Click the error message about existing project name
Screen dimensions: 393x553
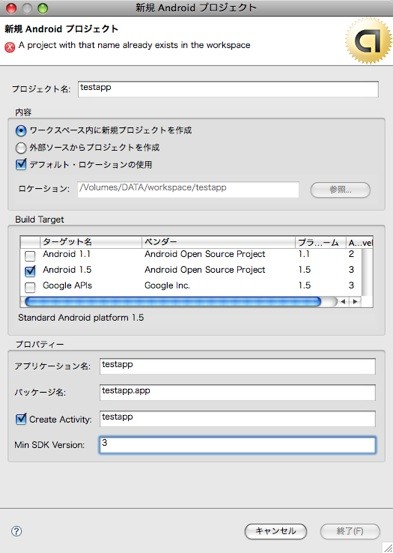click(x=134, y=45)
